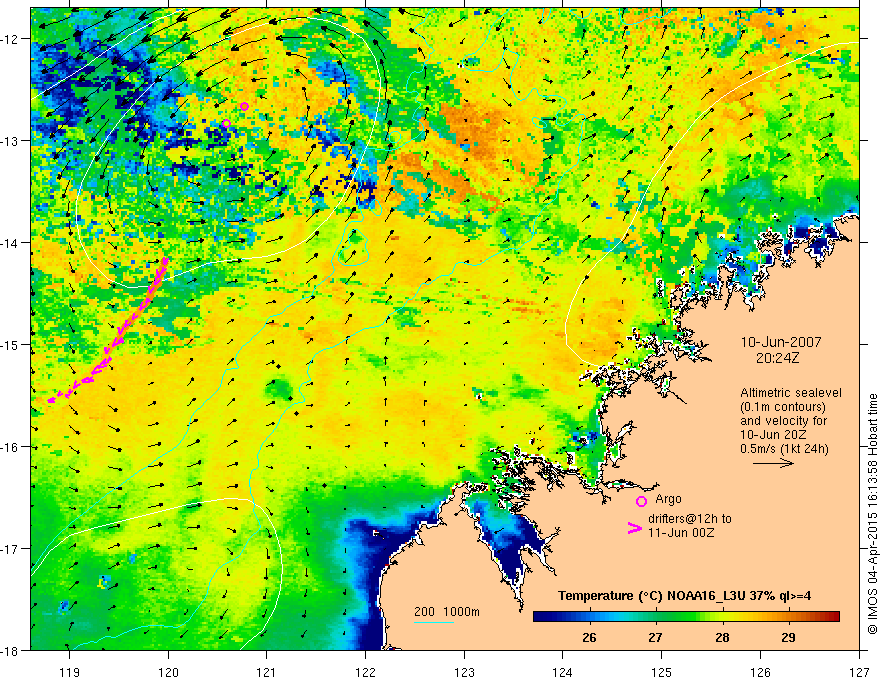Click the '0.5m/s (1kt 24h)' text
The image size is (880, 680).
(x=785, y=449)
